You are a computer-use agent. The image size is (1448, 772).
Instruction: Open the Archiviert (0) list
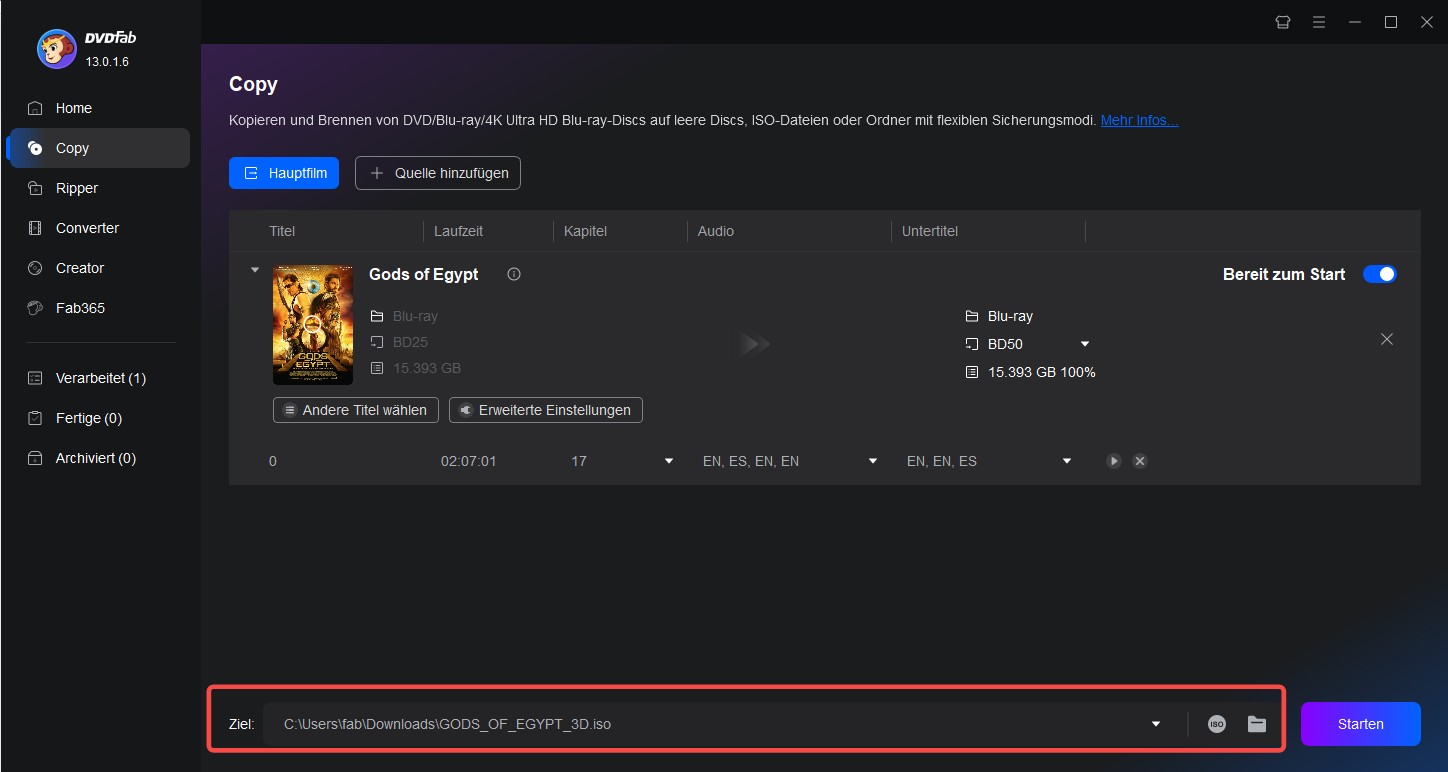click(x=97, y=458)
